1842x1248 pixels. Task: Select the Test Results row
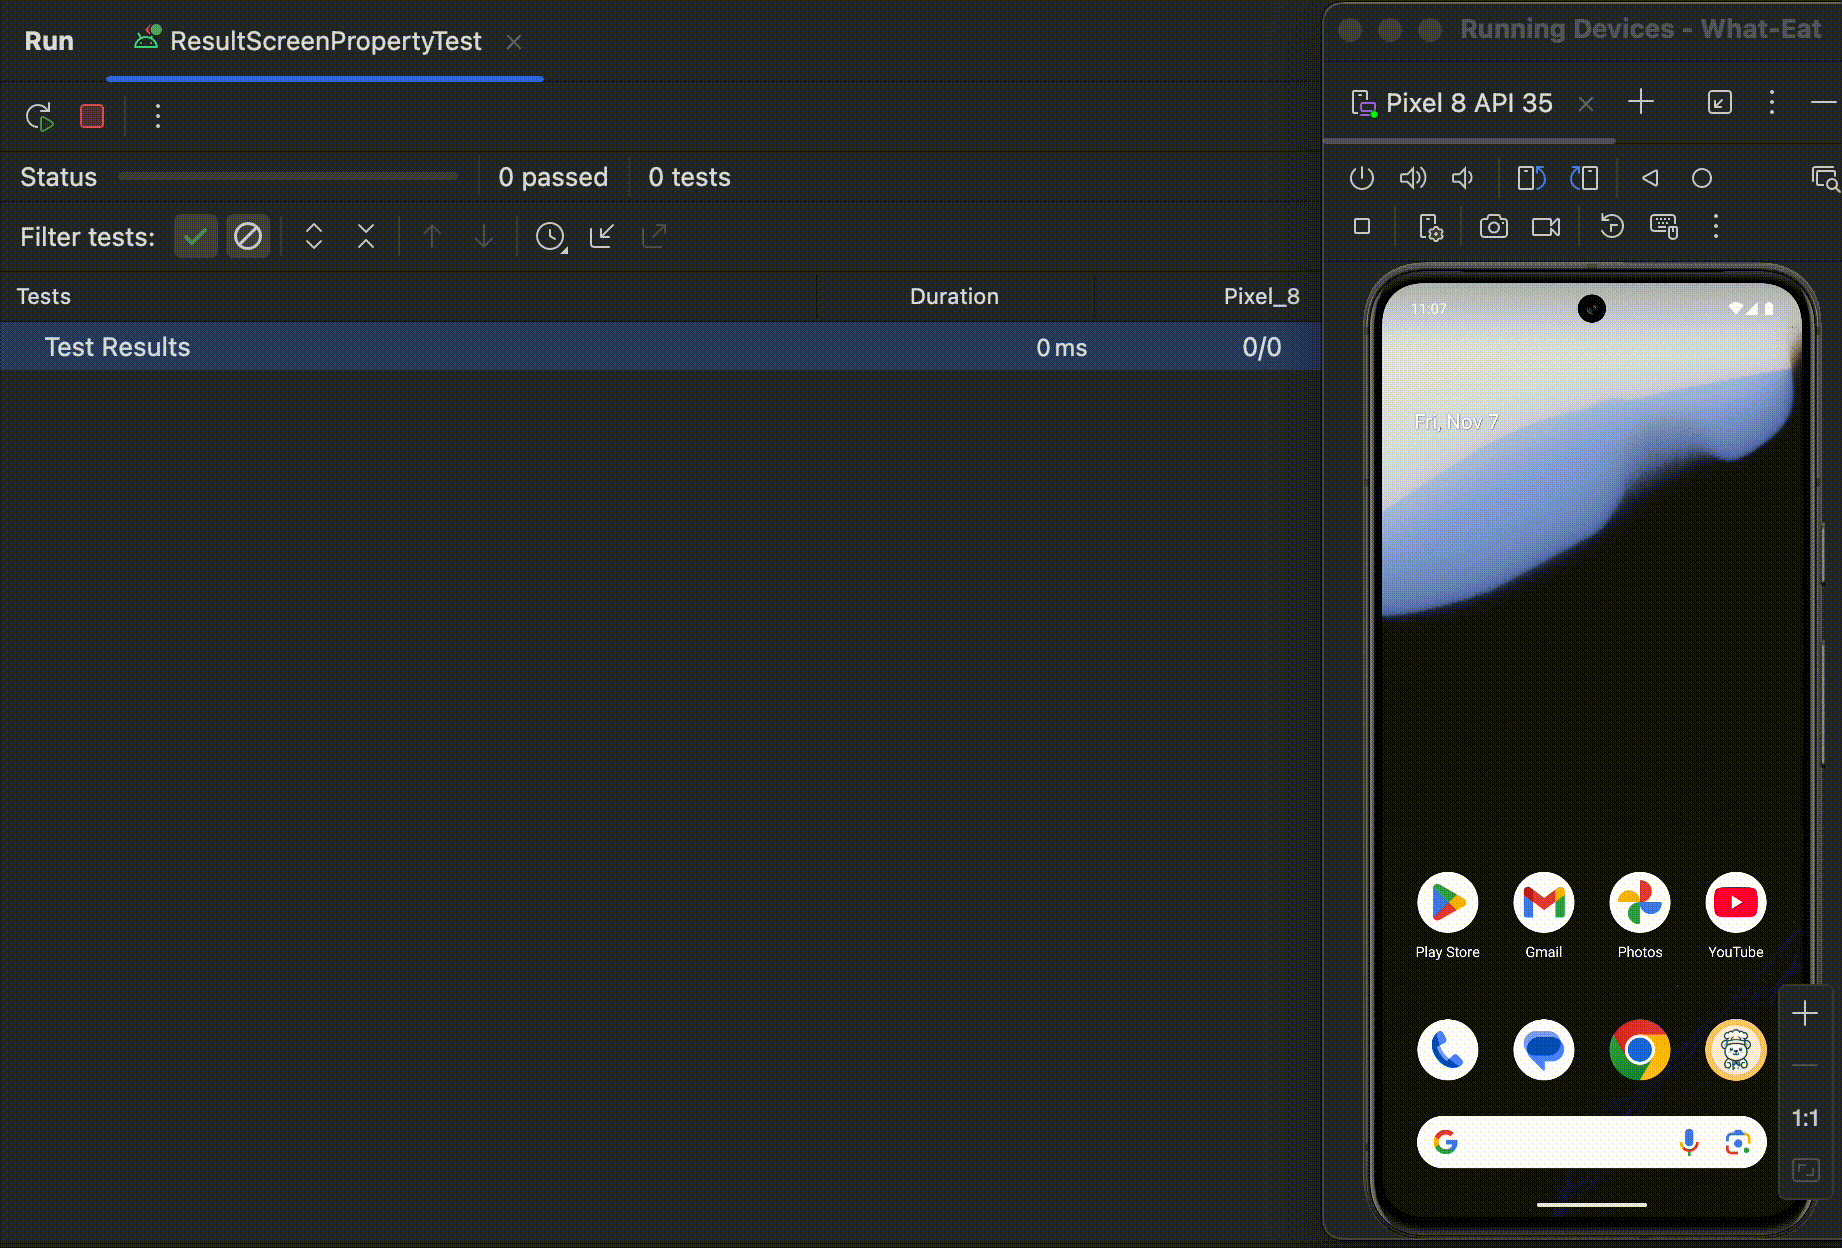118,347
